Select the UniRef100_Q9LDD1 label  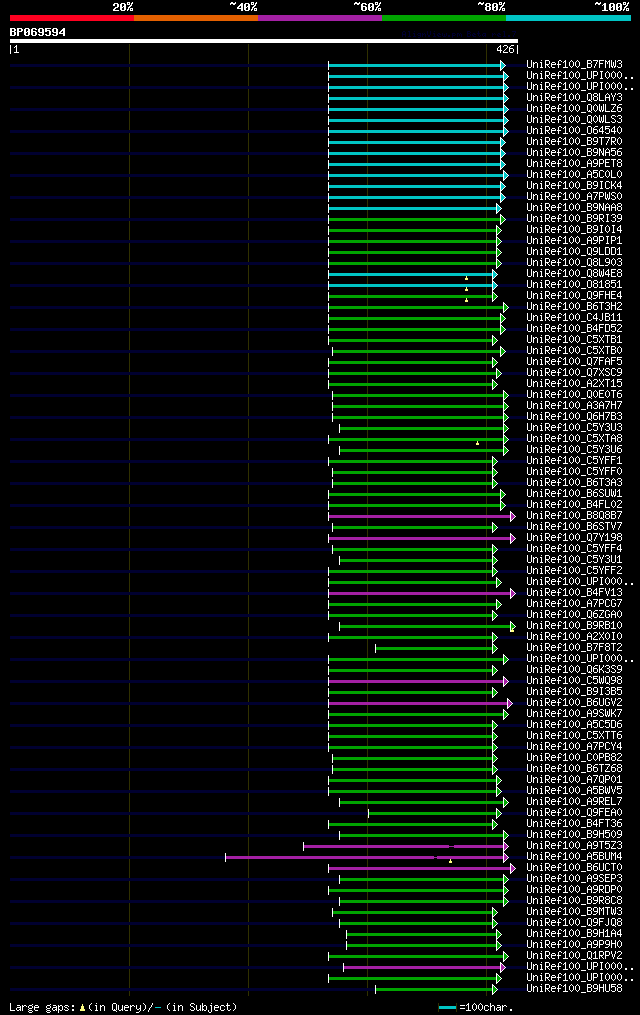pyautogui.click(x=574, y=252)
